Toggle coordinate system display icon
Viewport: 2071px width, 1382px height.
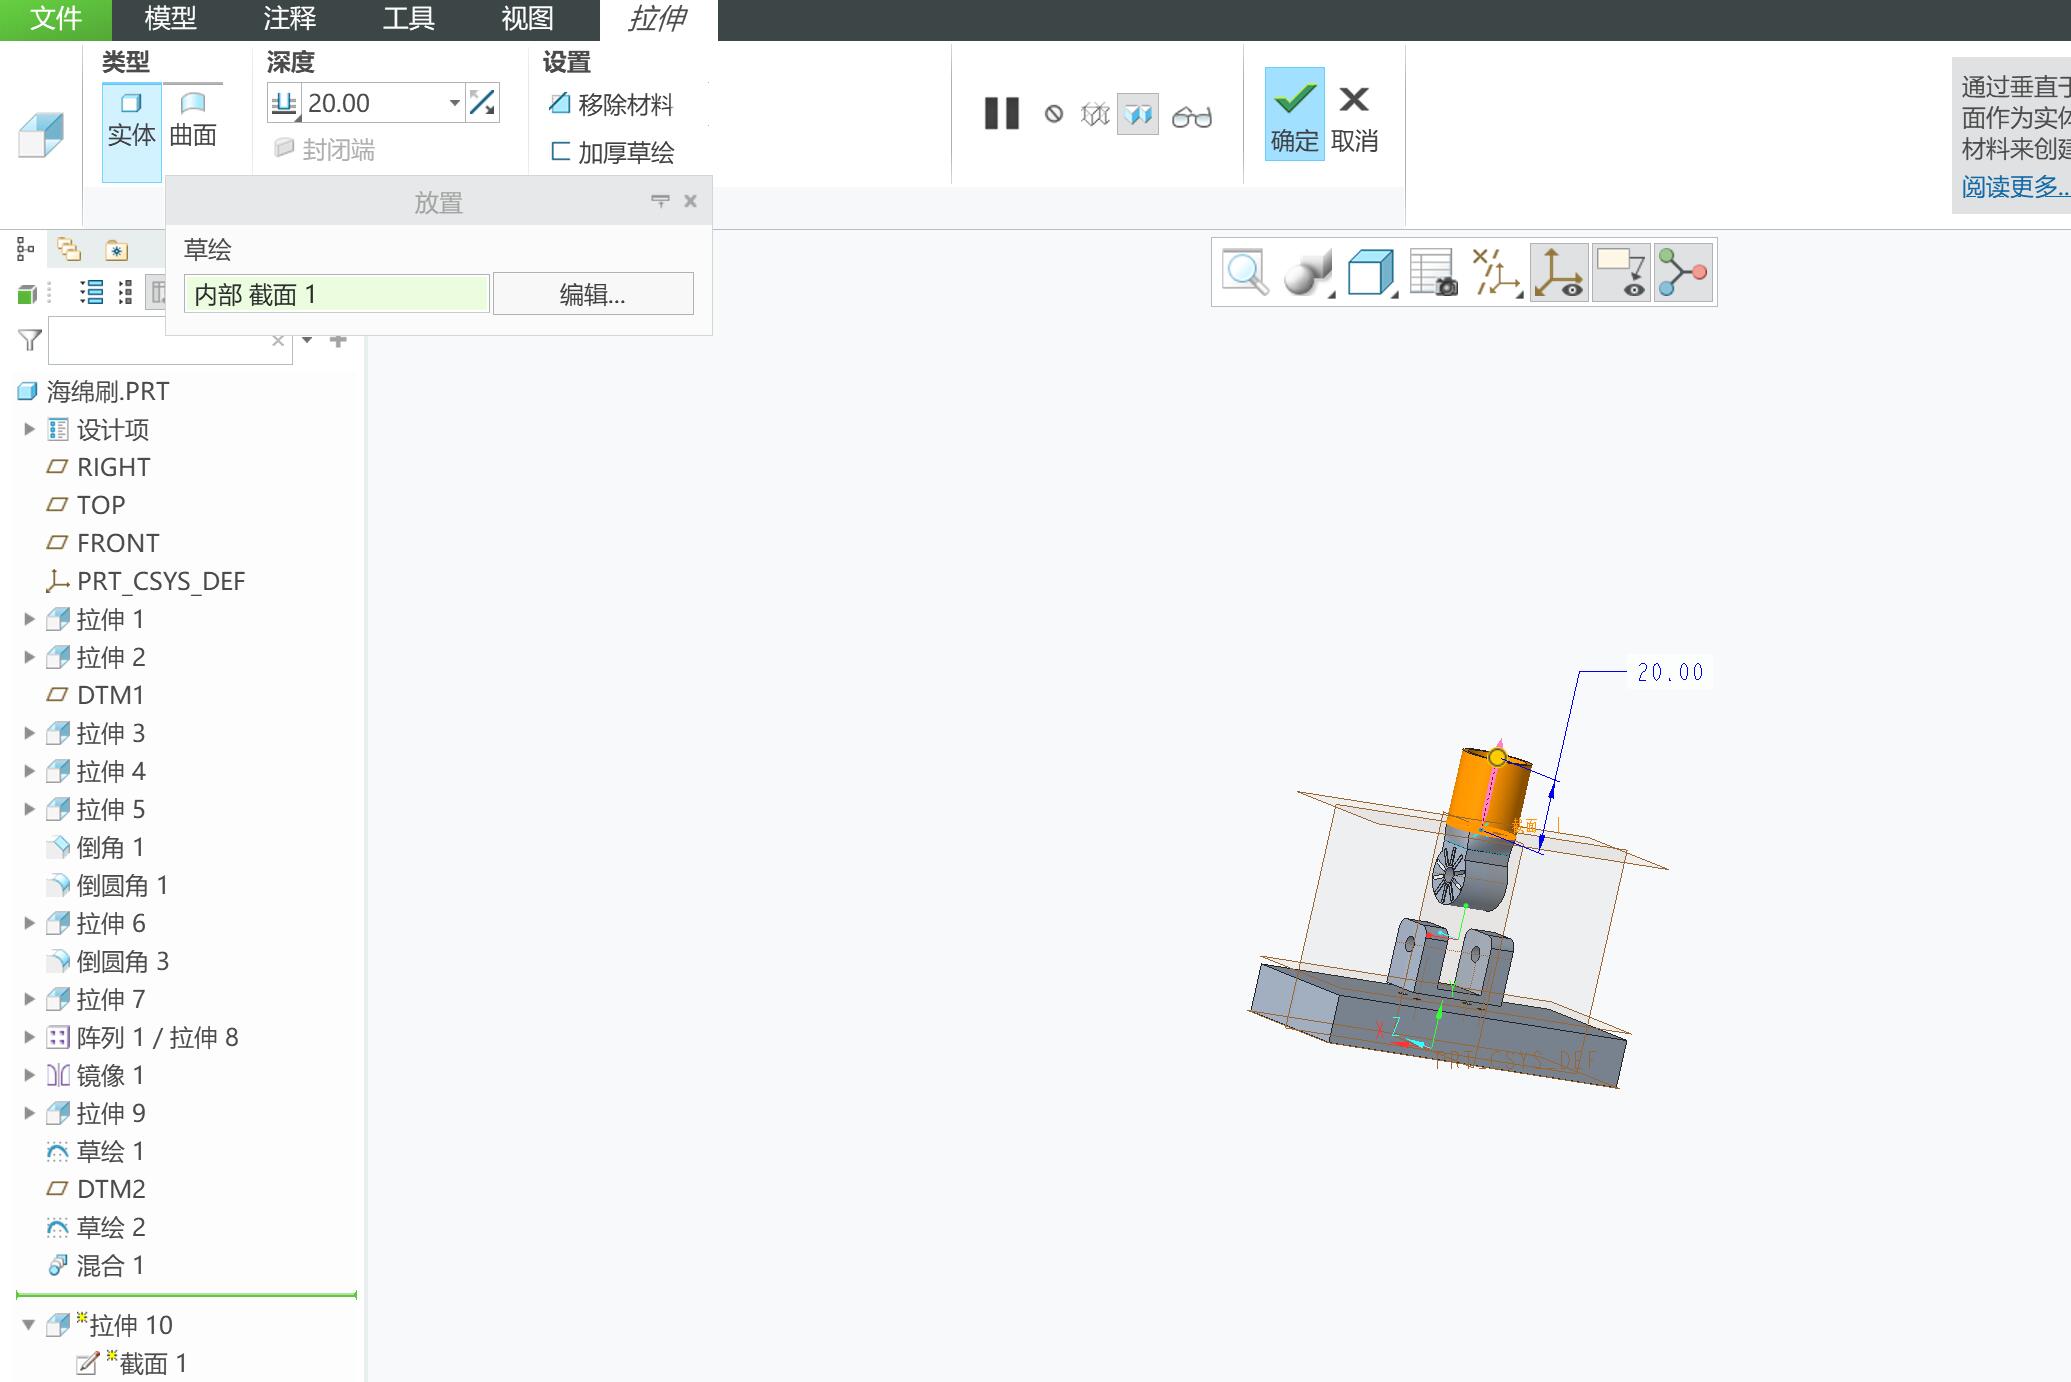click(x=1559, y=272)
